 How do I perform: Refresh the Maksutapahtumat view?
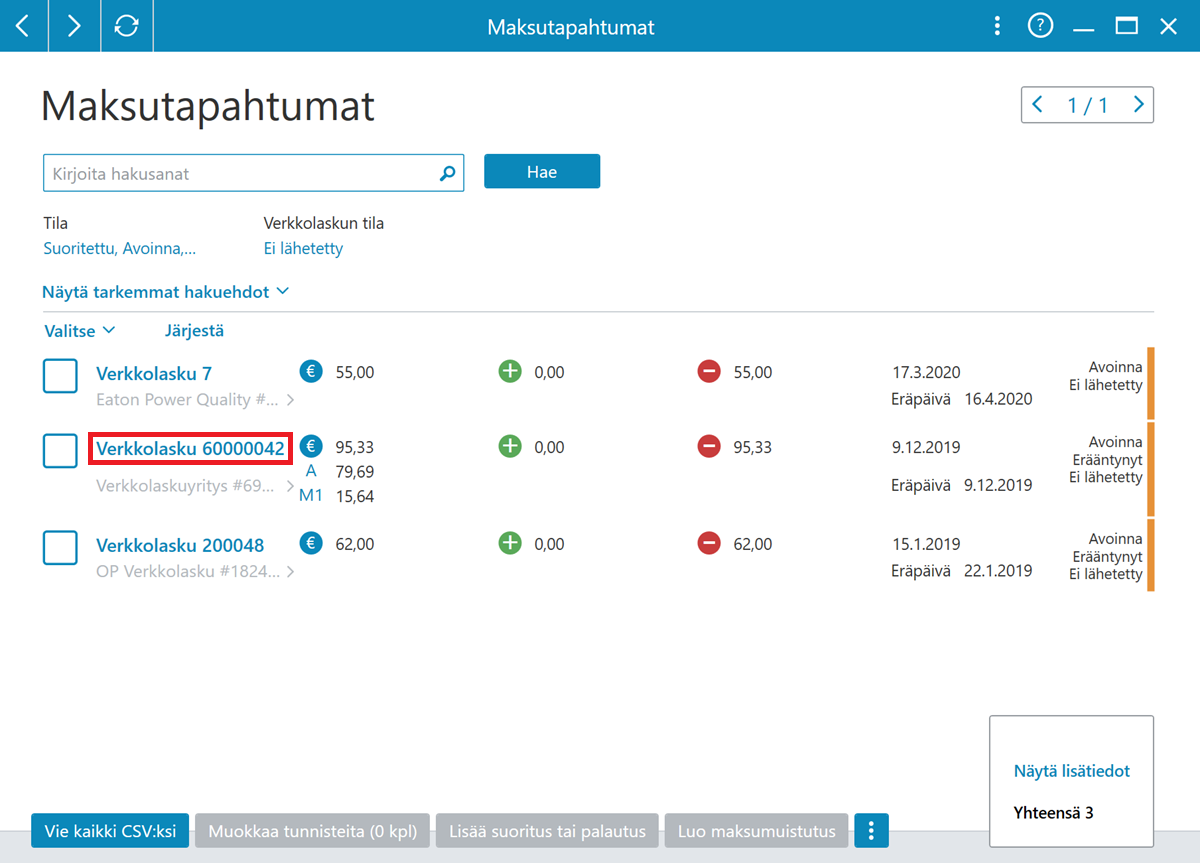(127, 26)
